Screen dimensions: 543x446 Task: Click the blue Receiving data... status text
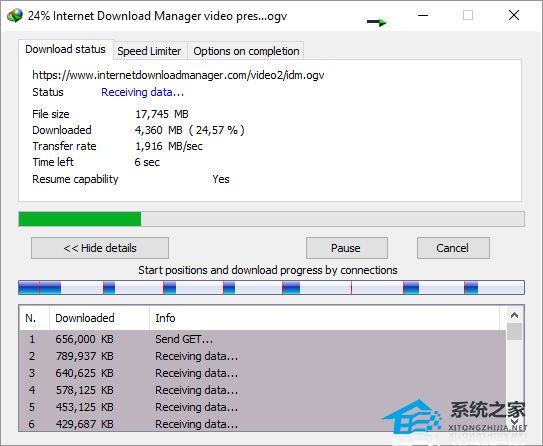pos(142,92)
